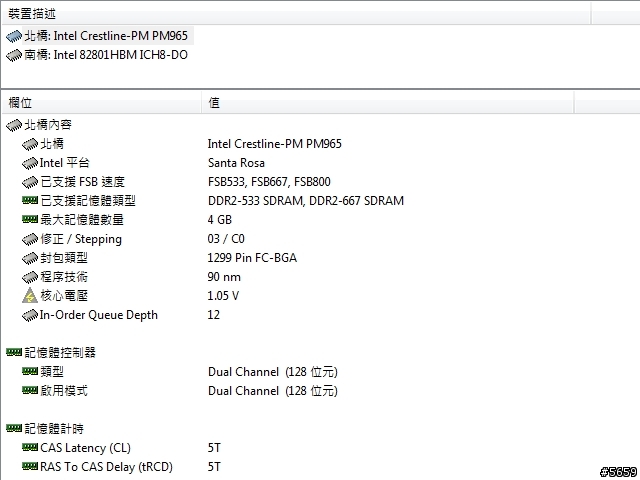Click the Dual Channel value for 啟用模式
Image resolution: width=640 pixels, height=480 pixels.
click(273, 391)
